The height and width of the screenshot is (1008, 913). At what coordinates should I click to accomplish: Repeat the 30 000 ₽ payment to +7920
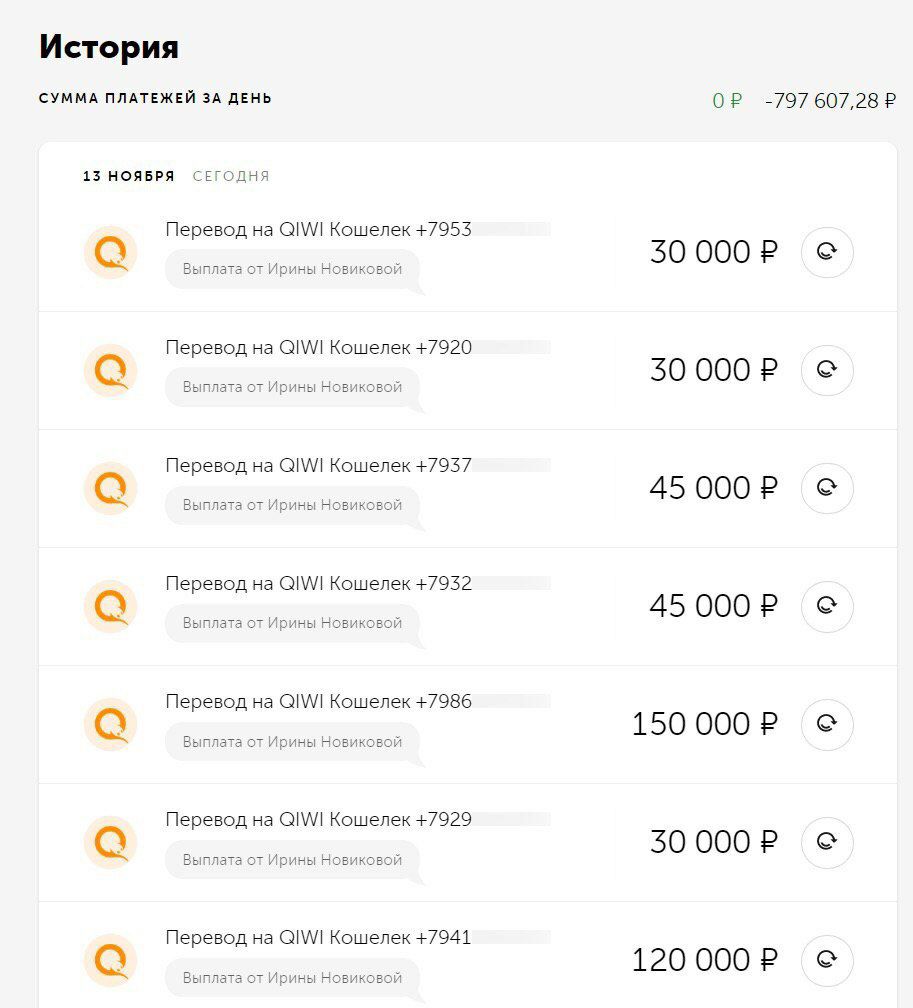coord(827,370)
